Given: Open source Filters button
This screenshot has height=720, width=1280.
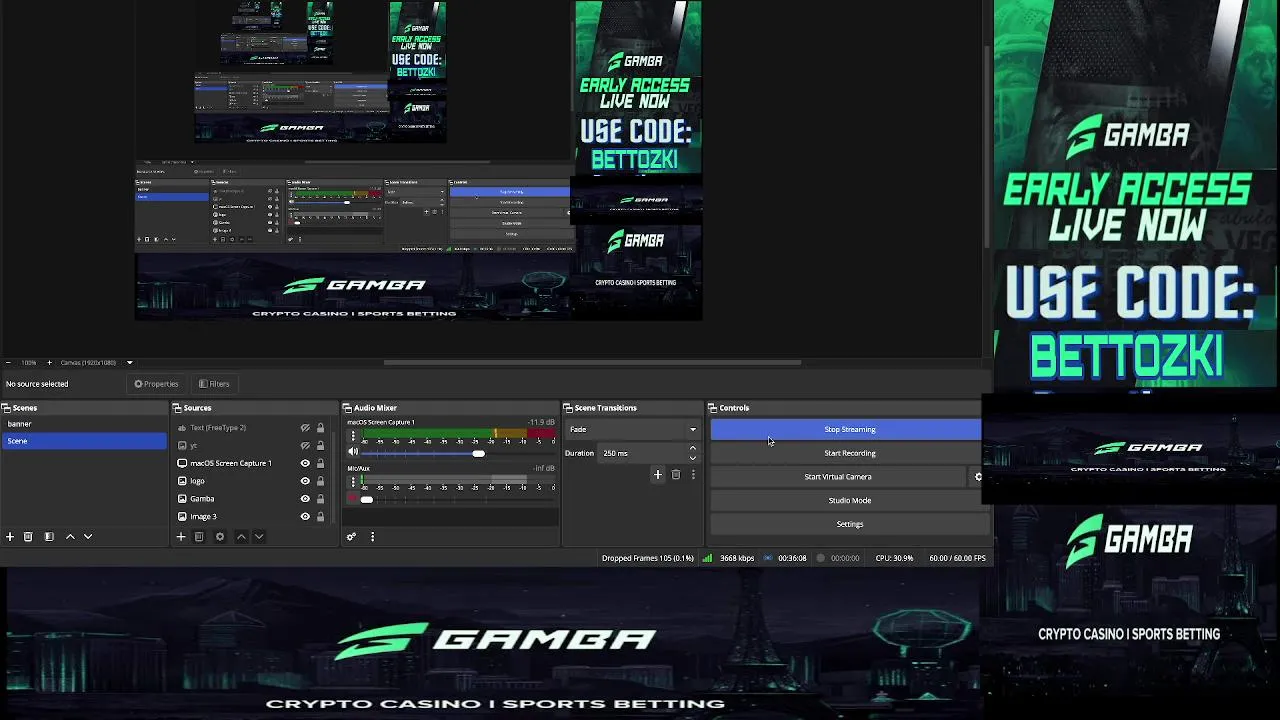Looking at the screenshot, I should coord(214,384).
